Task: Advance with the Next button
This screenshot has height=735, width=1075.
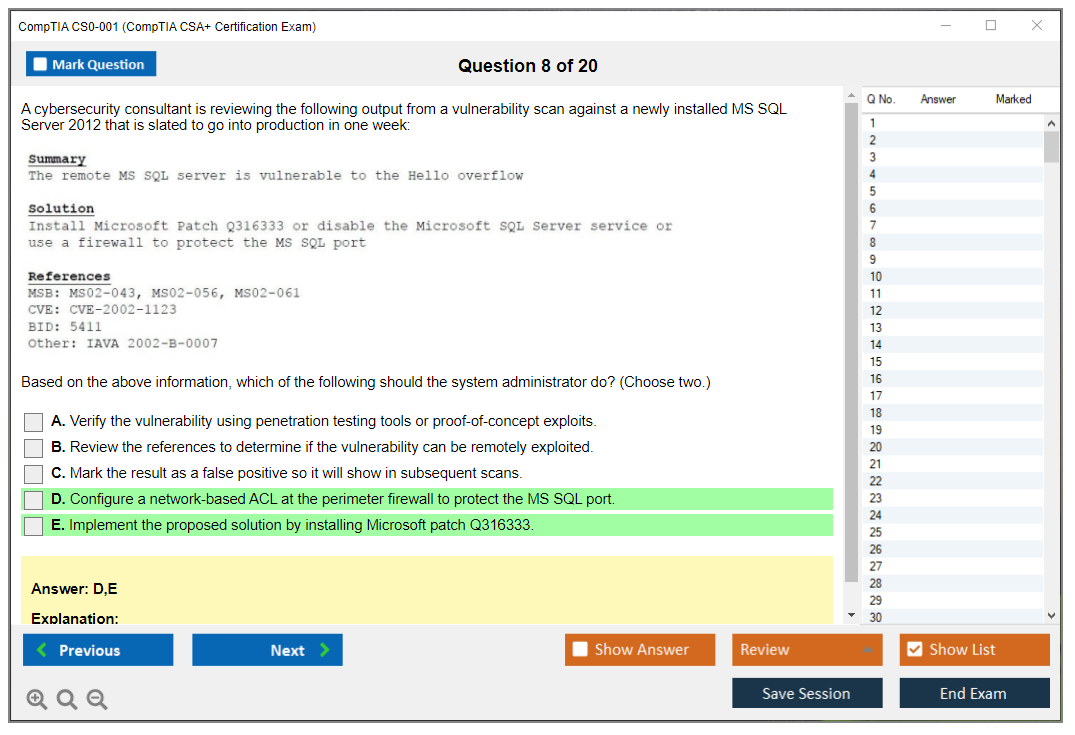Action: pyautogui.click(x=267, y=650)
